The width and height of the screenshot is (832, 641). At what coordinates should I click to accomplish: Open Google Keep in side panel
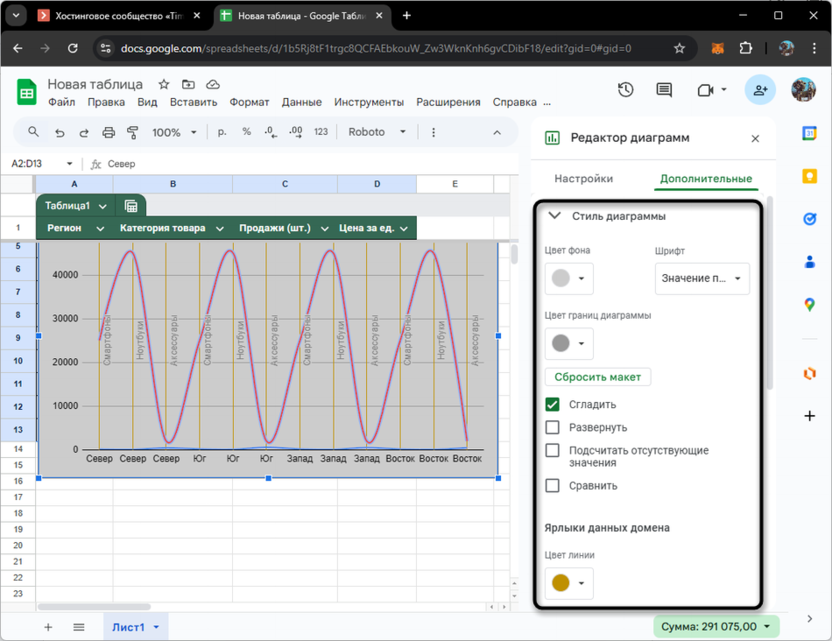810,176
